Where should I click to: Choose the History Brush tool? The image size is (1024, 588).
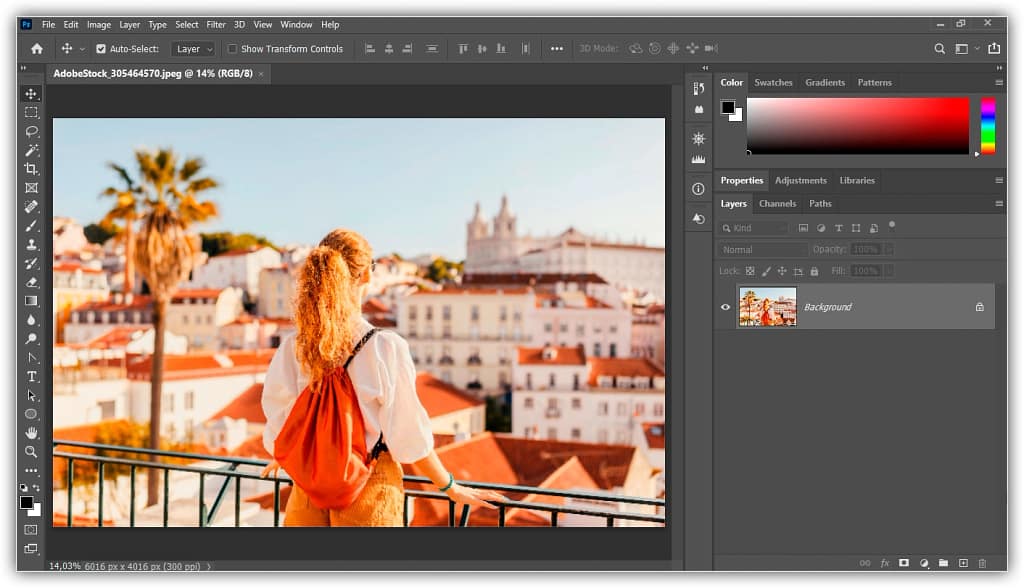point(31,263)
